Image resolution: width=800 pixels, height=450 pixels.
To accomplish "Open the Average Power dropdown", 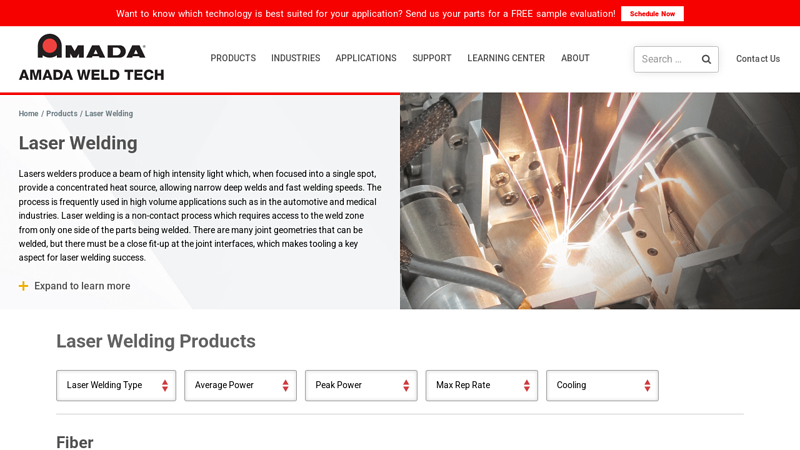I will [240, 385].
